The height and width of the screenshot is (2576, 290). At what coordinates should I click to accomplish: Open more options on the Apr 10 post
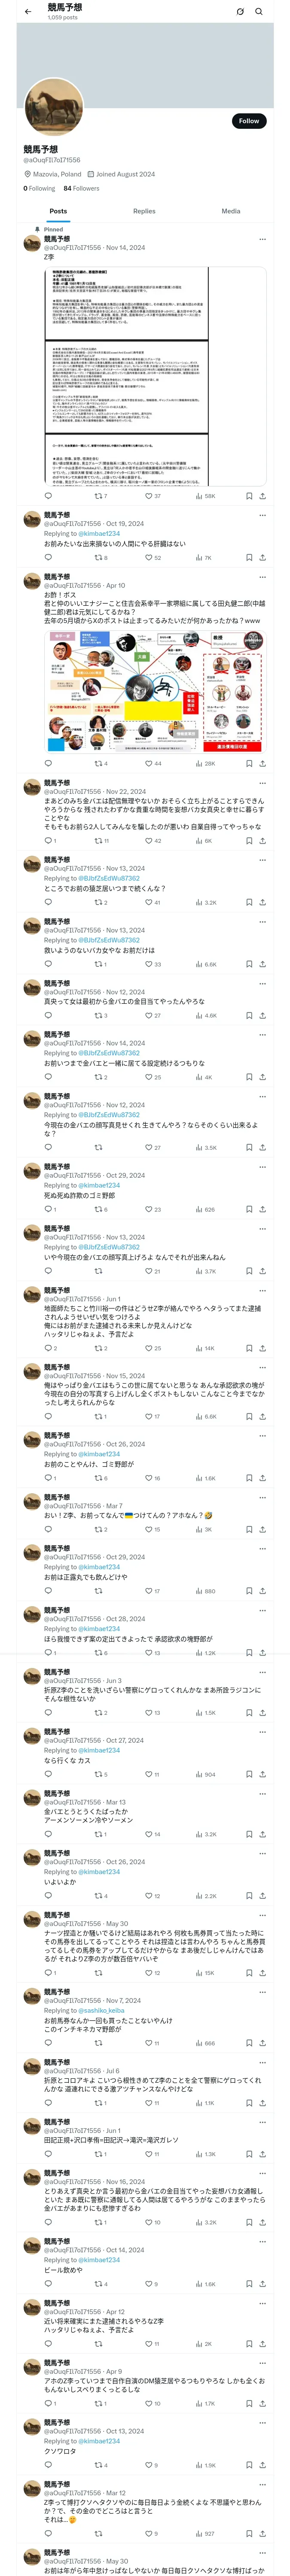(x=263, y=577)
